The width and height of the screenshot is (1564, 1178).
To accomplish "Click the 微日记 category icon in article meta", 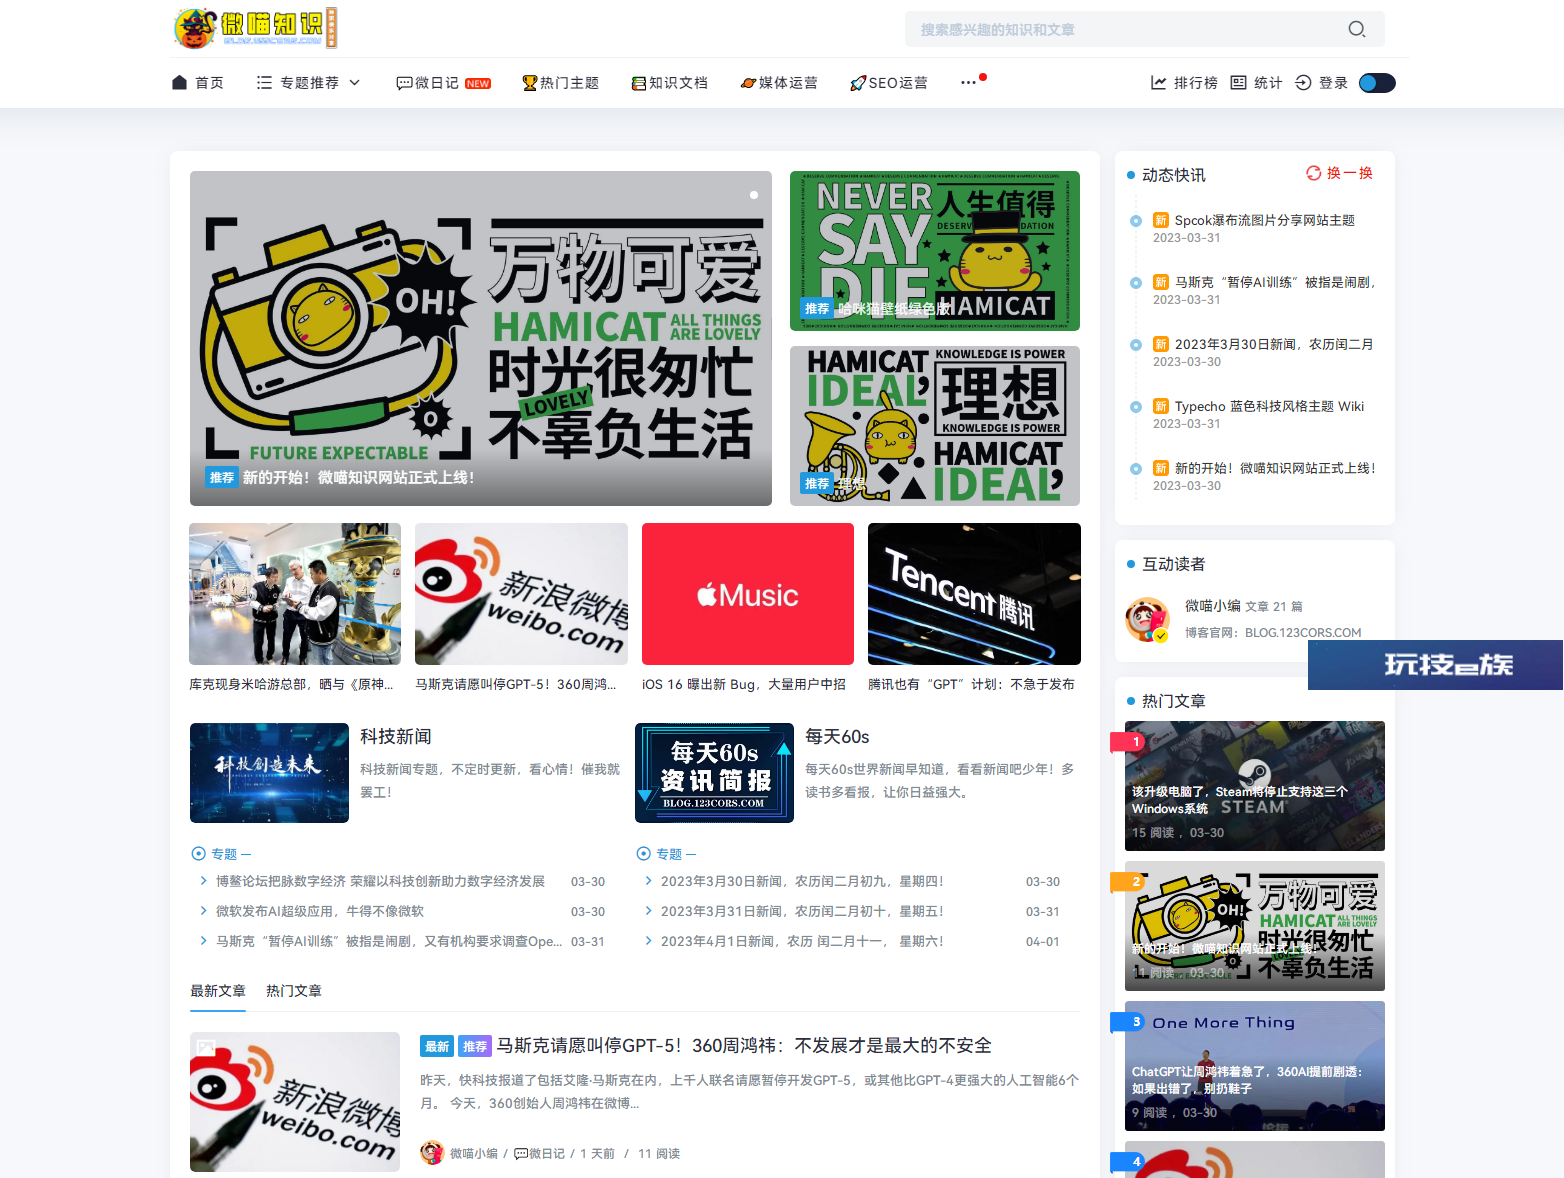I will coord(521,1153).
